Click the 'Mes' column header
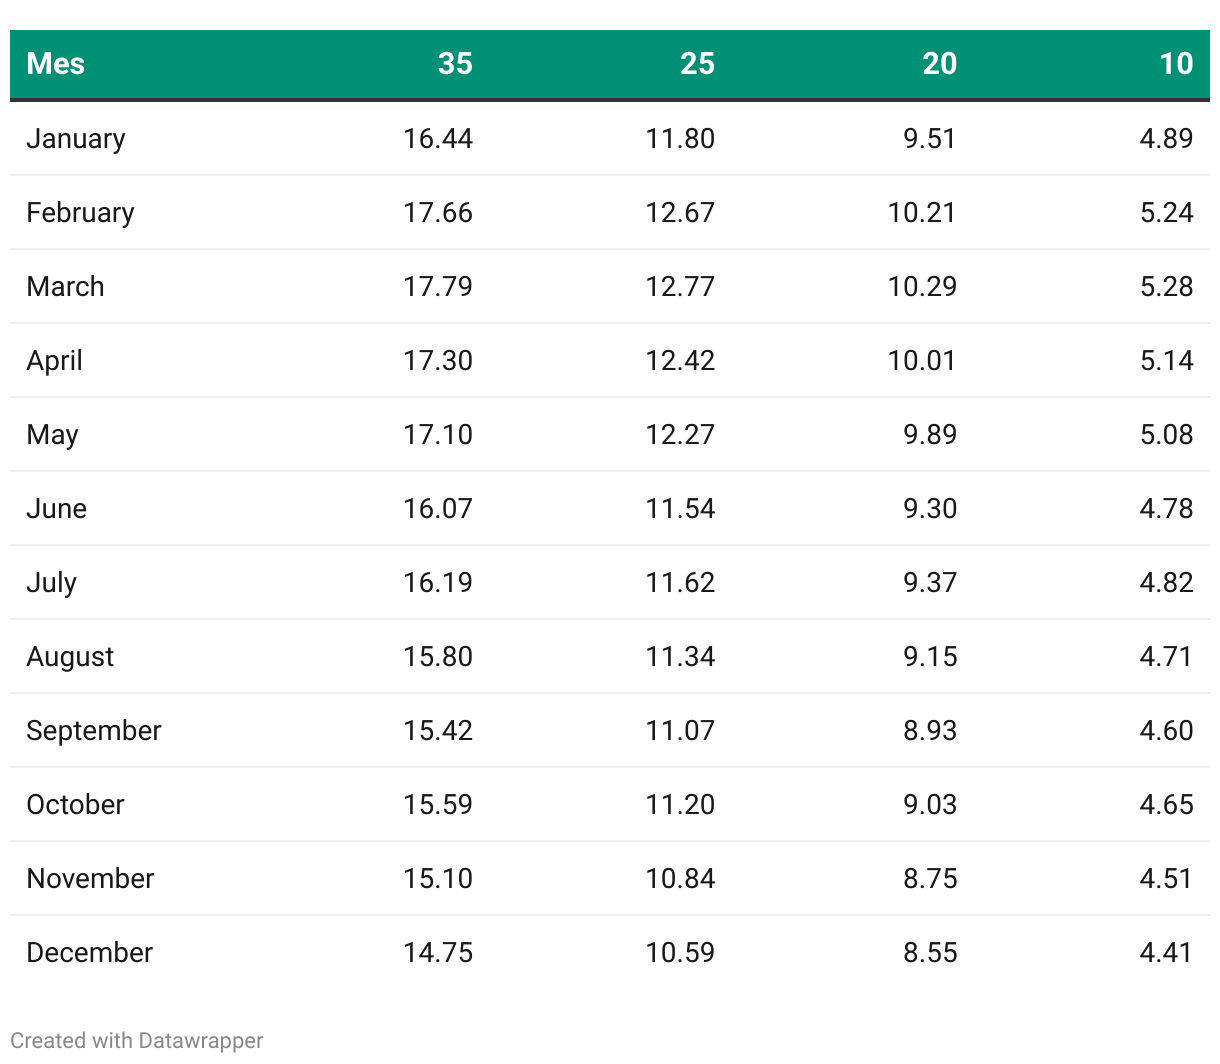The height and width of the screenshot is (1064, 1220). click(x=56, y=64)
